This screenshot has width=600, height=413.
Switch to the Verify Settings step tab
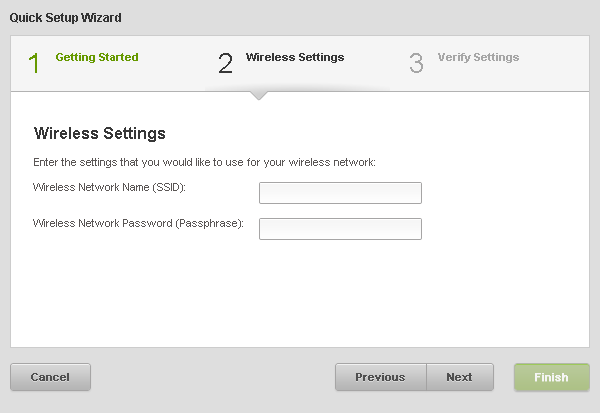coord(478,57)
